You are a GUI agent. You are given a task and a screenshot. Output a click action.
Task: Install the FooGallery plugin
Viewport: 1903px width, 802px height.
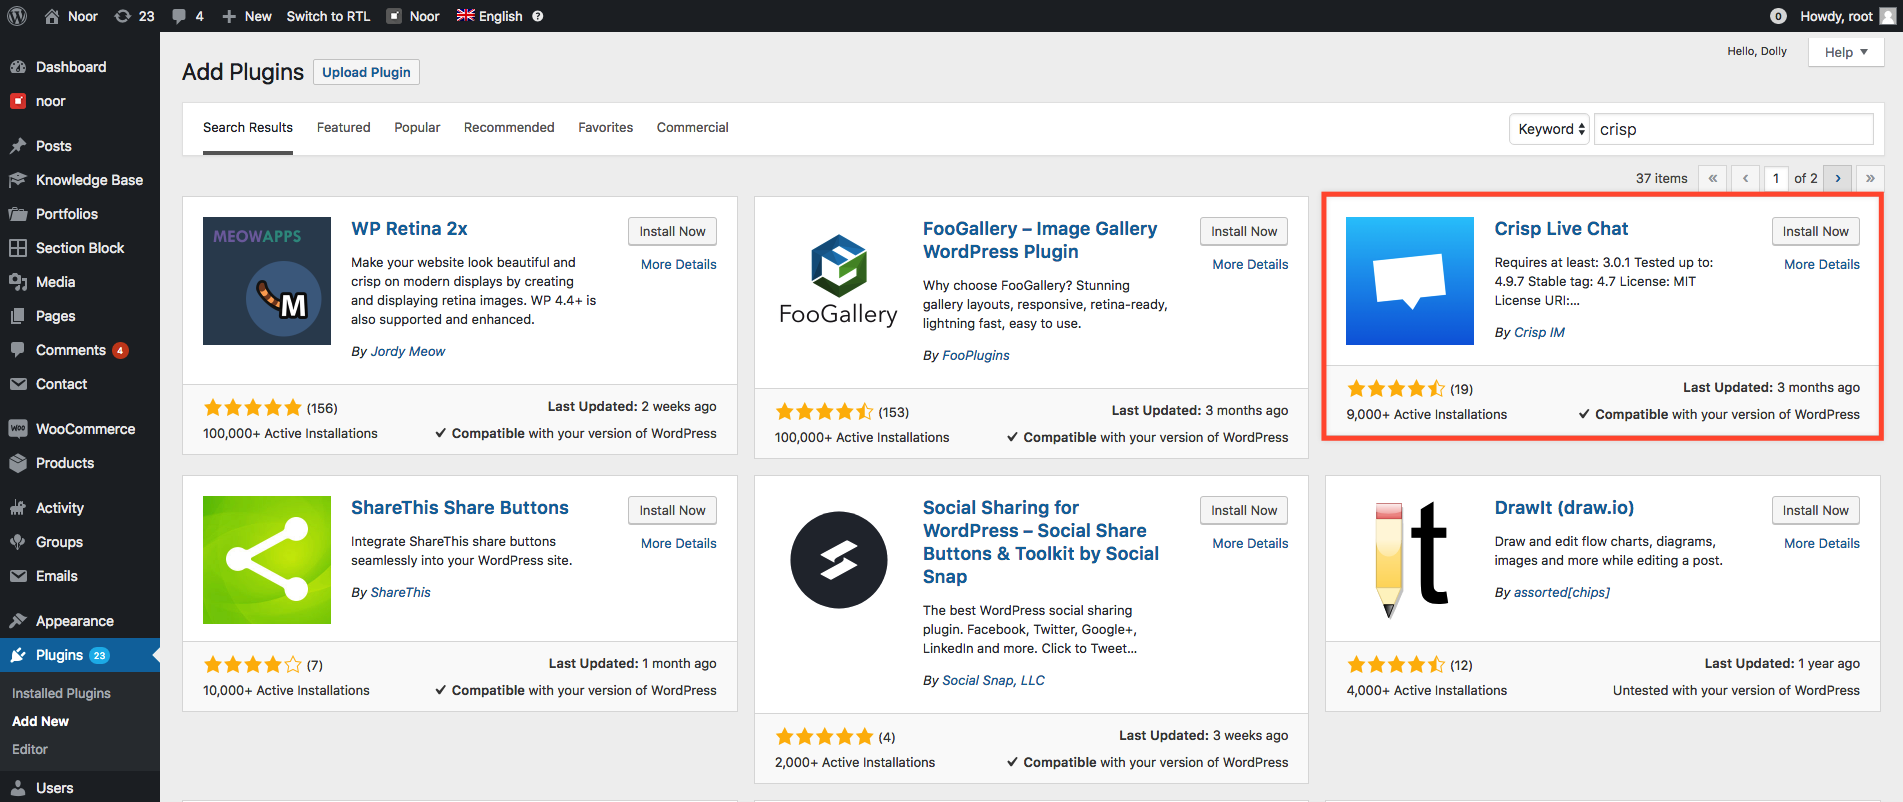pyautogui.click(x=1244, y=231)
